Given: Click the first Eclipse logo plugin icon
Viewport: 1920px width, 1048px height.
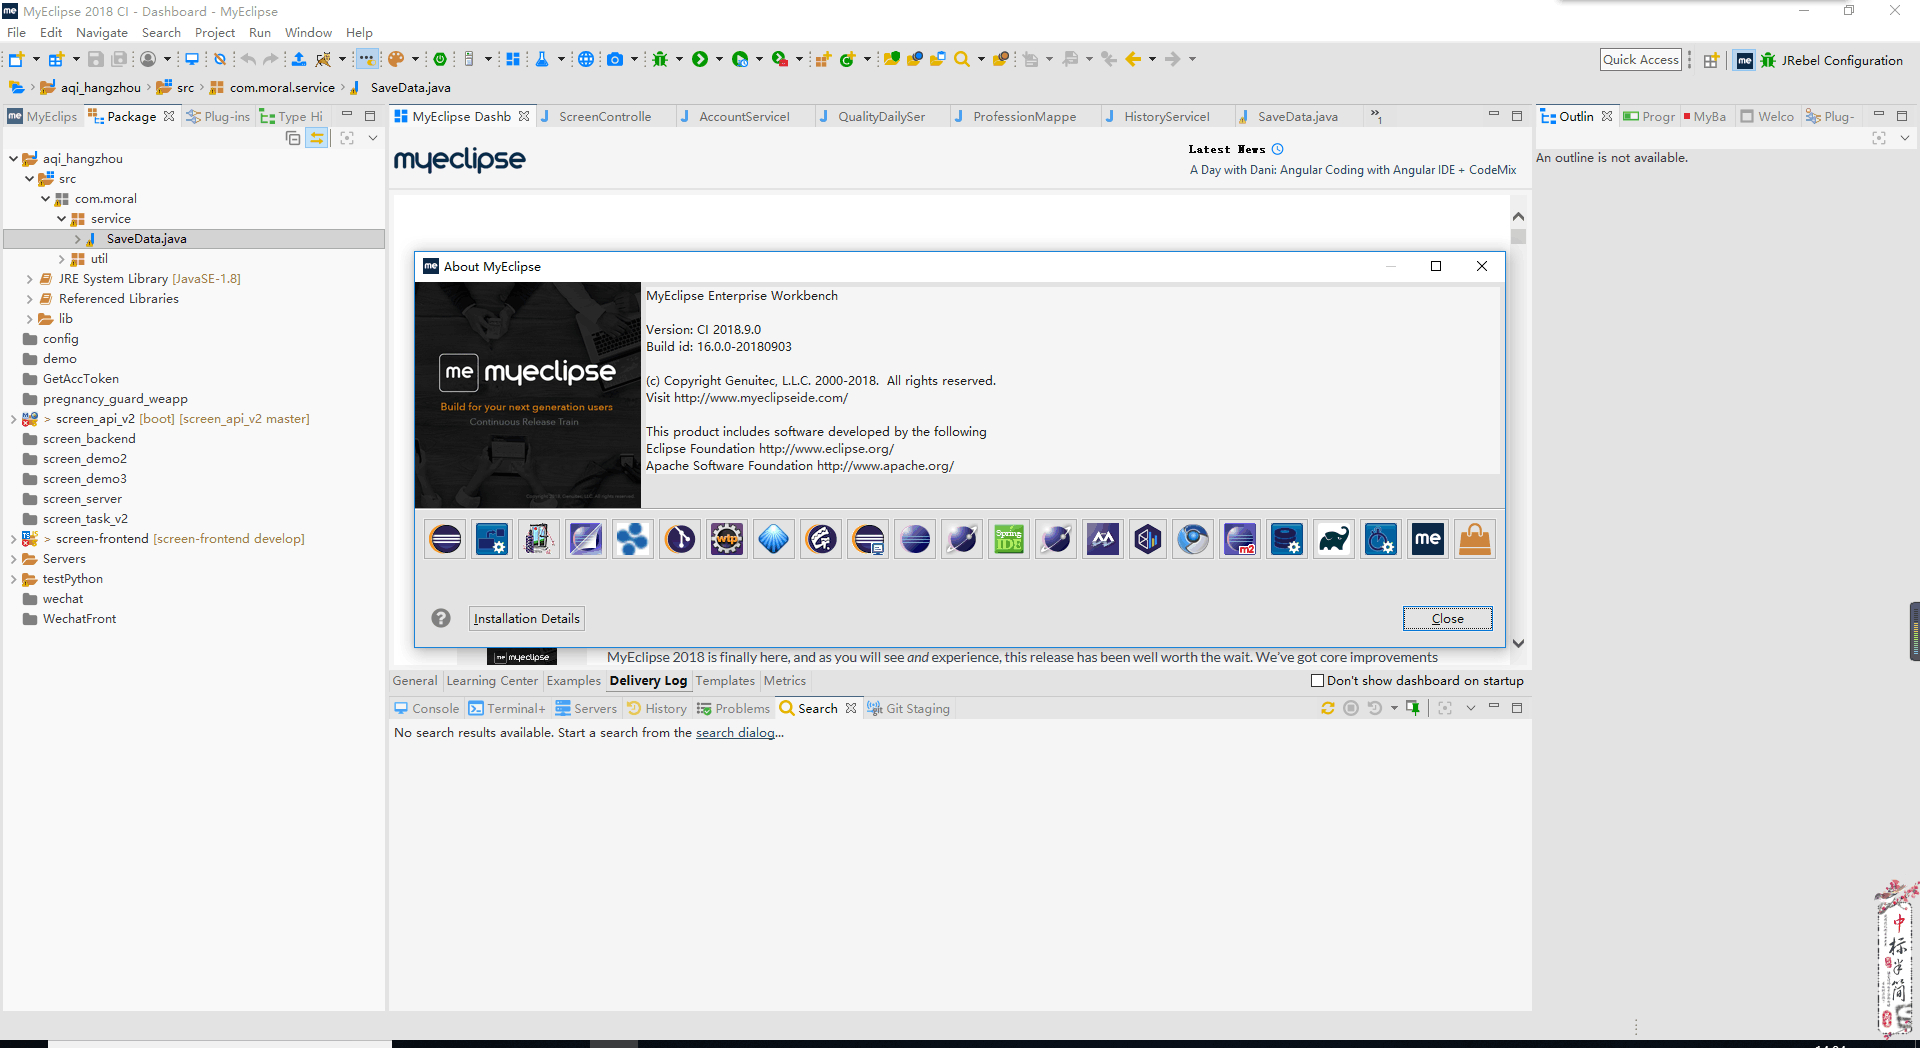Looking at the screenshot, I should (445, 540).
